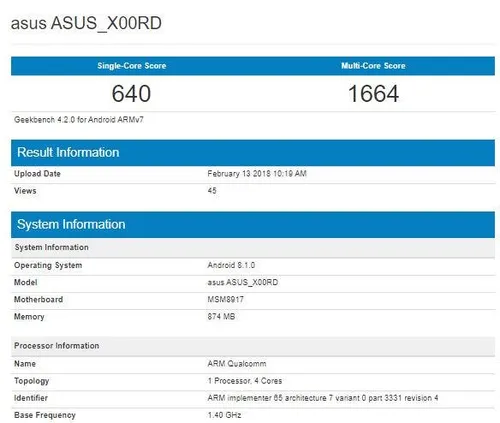Select the Model label
500x423 pixels.
25,282
